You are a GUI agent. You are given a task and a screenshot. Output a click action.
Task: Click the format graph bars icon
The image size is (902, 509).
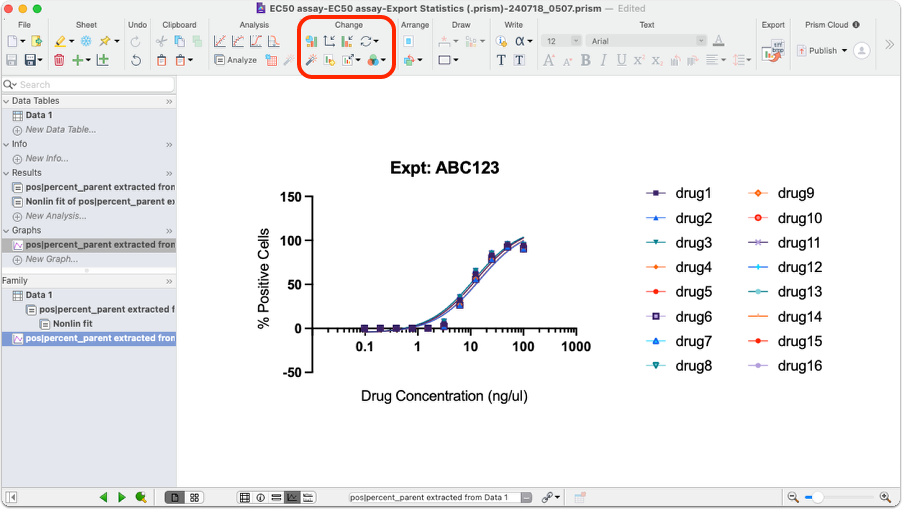tap(347, 41)
